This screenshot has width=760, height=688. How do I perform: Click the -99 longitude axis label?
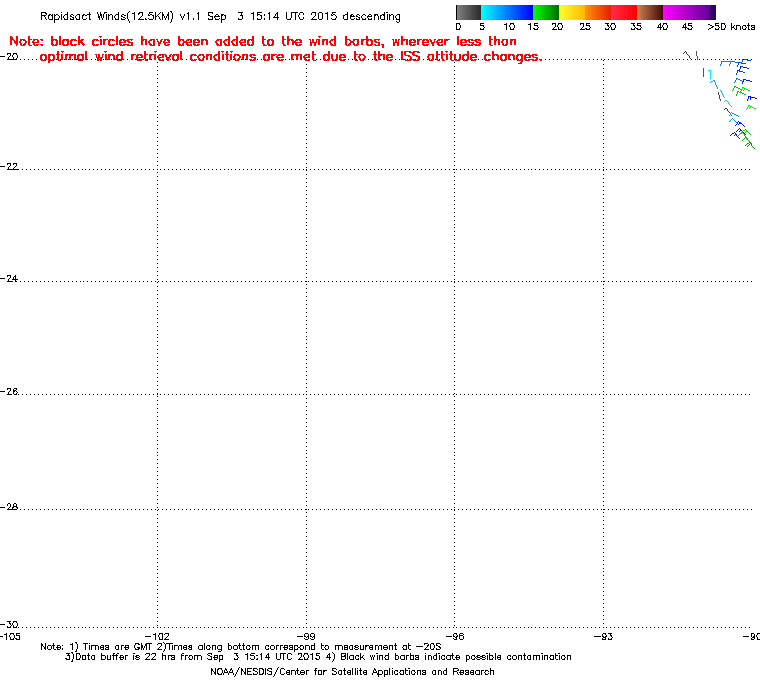coord(306,636)
